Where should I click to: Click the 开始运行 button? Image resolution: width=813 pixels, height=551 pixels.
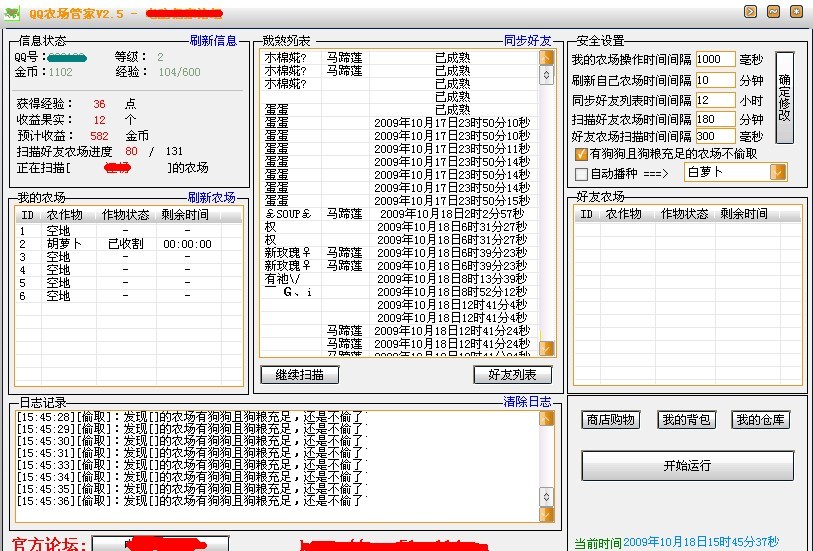point(688,465)
